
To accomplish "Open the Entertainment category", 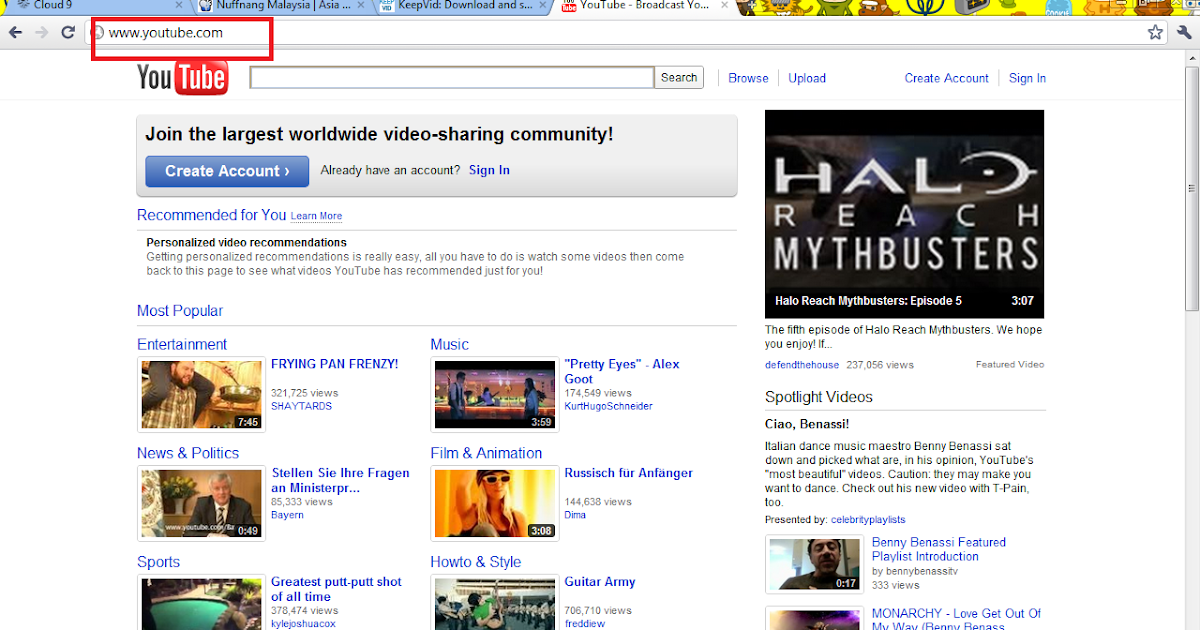I will (x=182, y=344).
